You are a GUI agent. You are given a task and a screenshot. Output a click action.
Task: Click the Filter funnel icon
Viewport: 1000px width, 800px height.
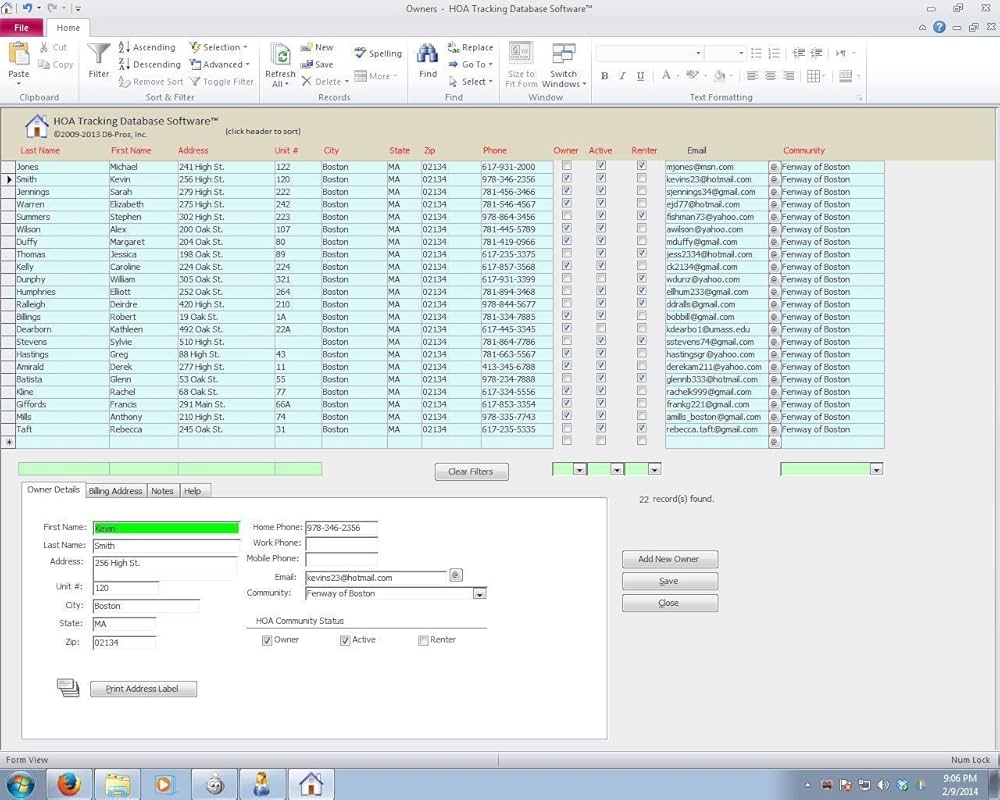click(99, 54)
